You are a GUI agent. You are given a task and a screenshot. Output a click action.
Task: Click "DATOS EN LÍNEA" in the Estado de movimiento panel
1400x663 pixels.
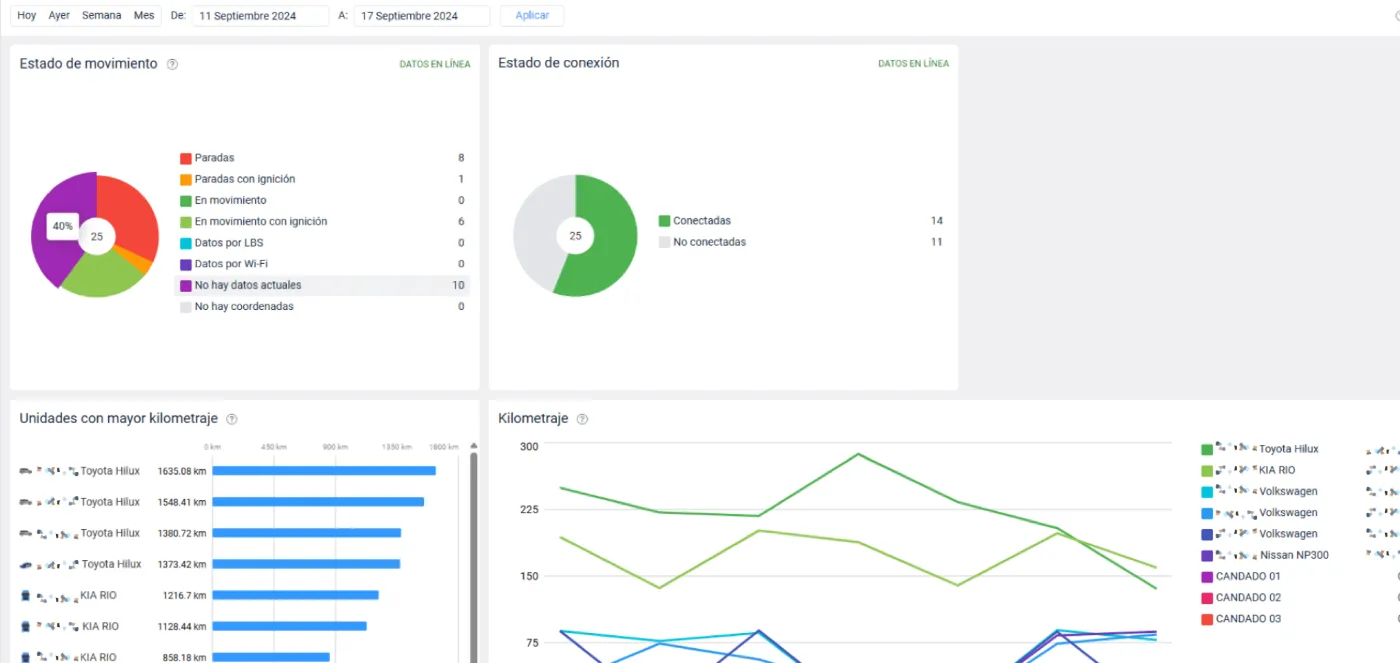(435, 64)
